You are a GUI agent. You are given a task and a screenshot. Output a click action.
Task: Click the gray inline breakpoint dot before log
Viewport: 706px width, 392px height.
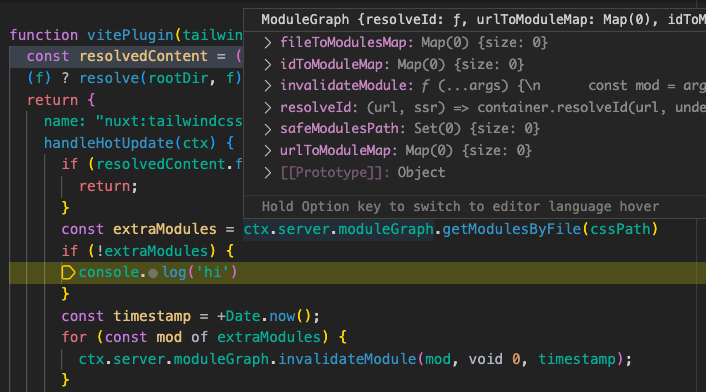153,273
